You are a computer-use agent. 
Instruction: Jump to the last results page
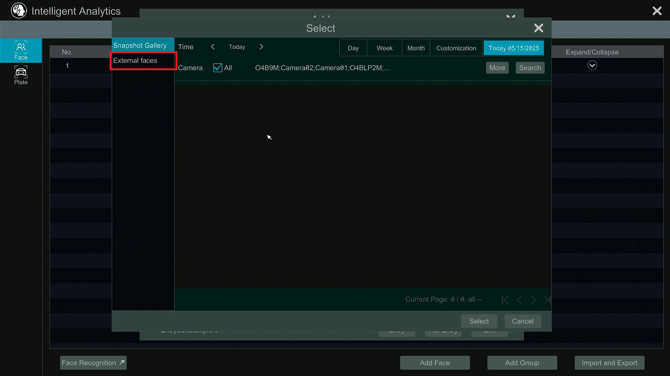pos(547,300)
